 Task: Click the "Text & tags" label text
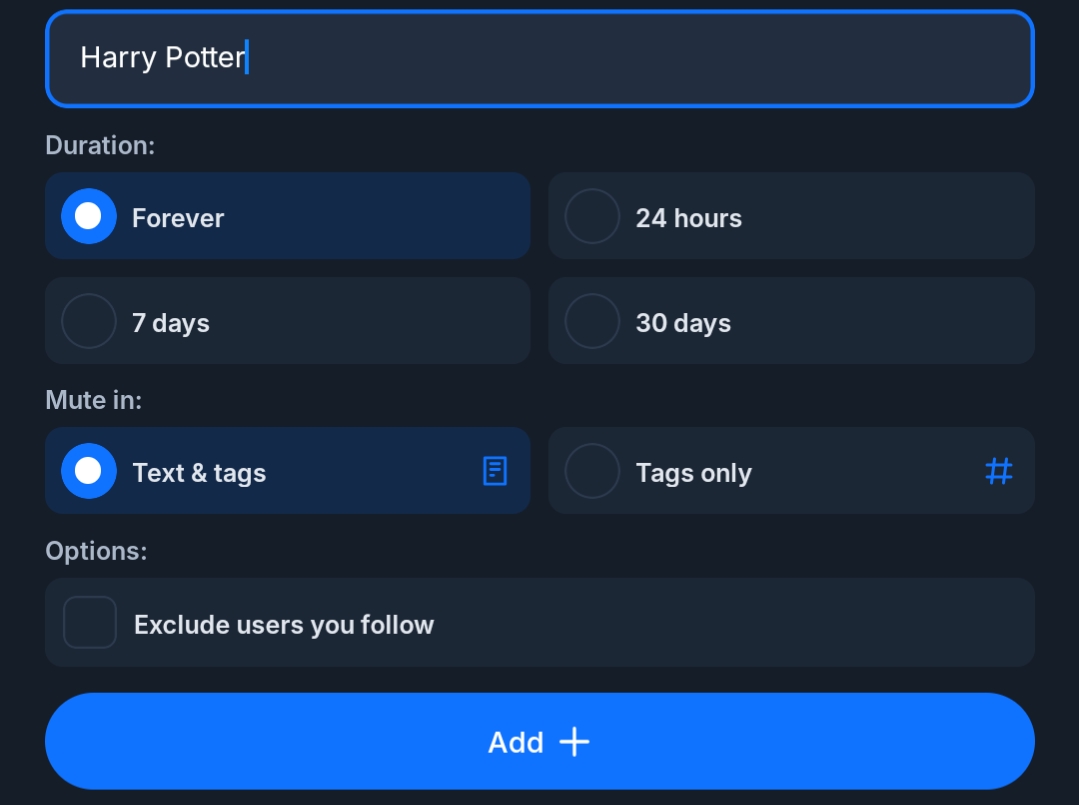click(x=199, y=473)
